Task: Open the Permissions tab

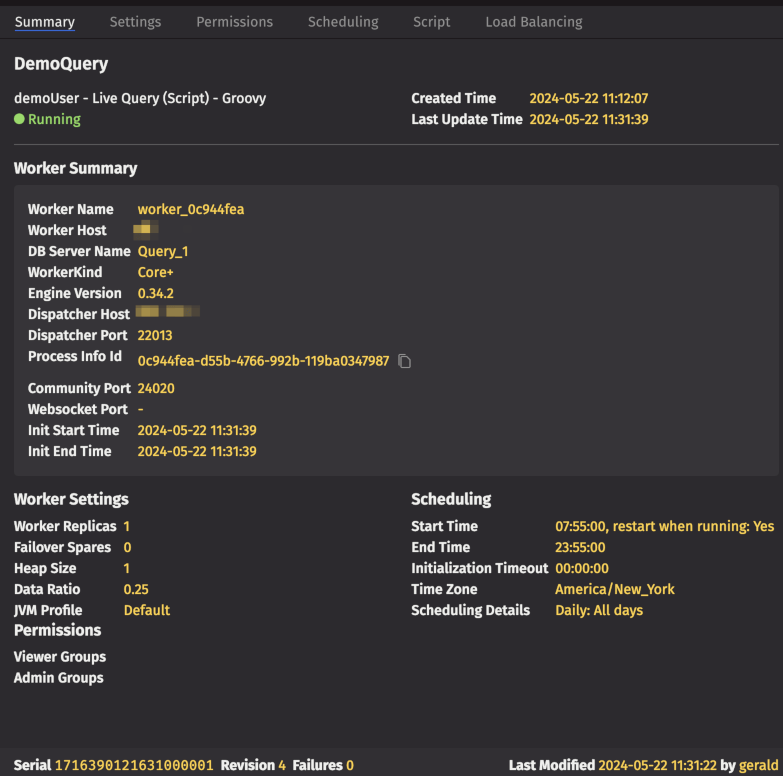Action: click(234, 22)
